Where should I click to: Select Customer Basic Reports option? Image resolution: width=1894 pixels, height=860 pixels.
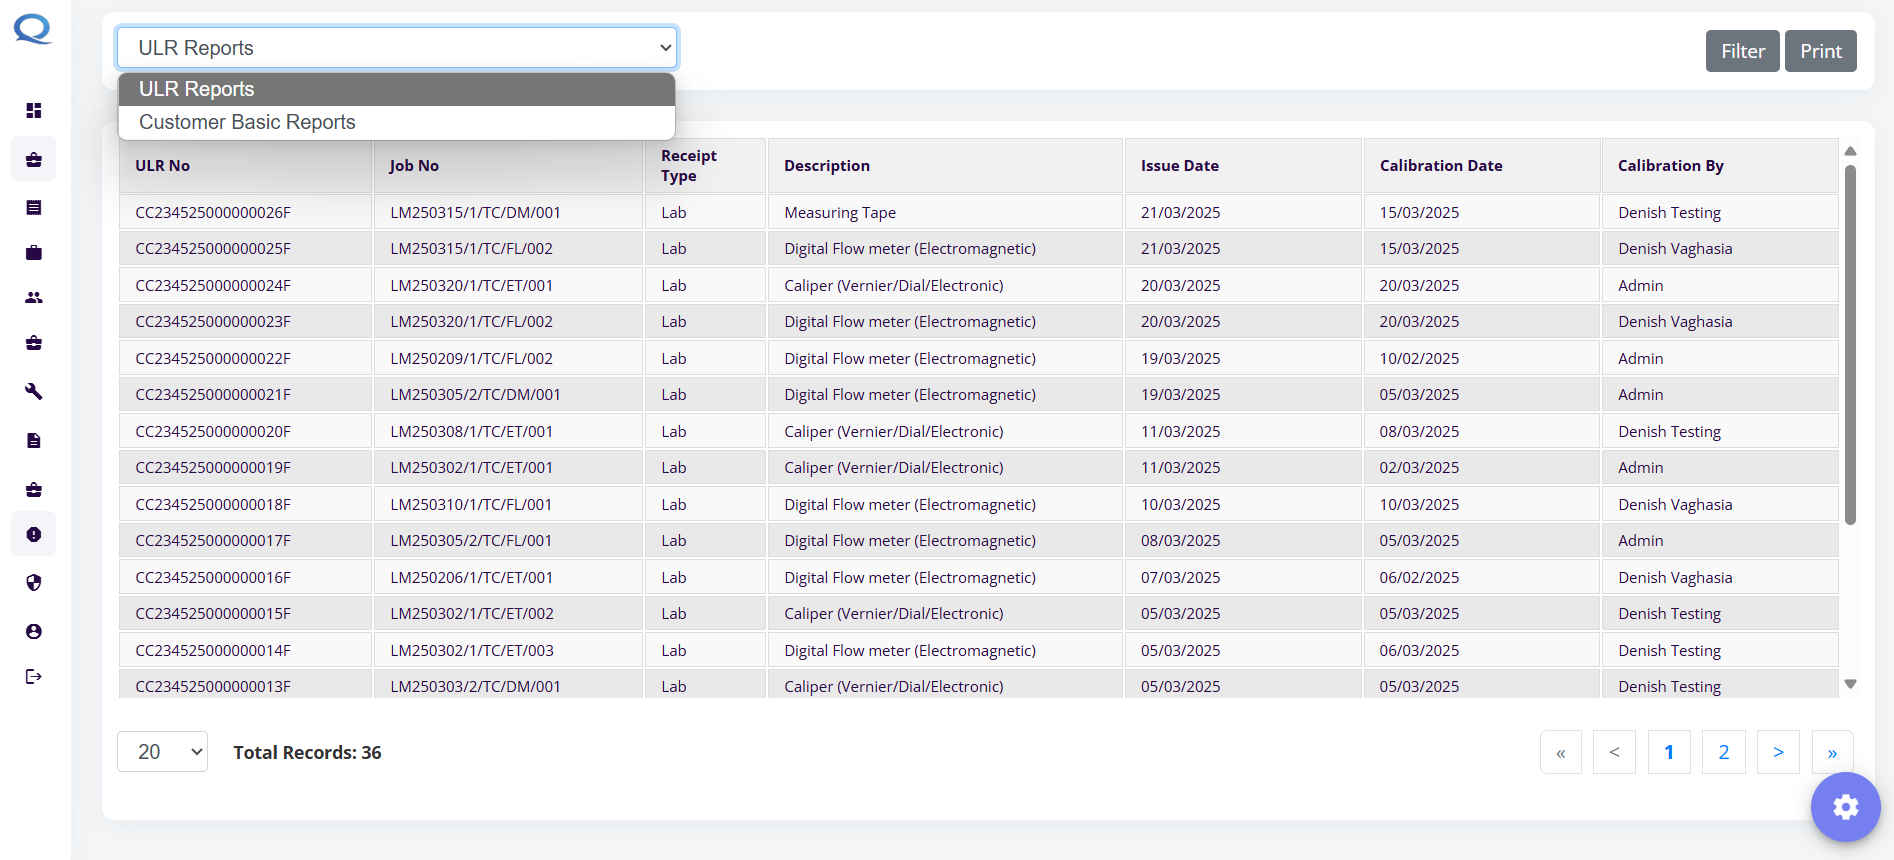[x=247, y=122]
